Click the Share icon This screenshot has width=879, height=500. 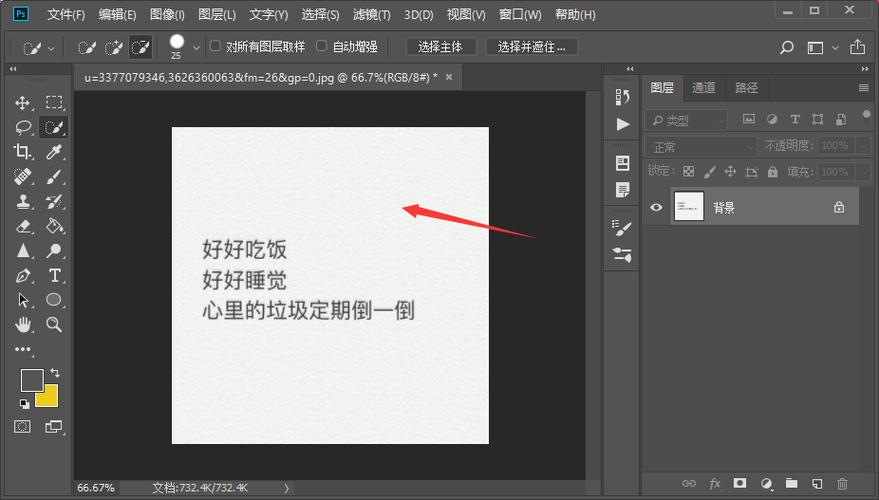tap(857, 47)
